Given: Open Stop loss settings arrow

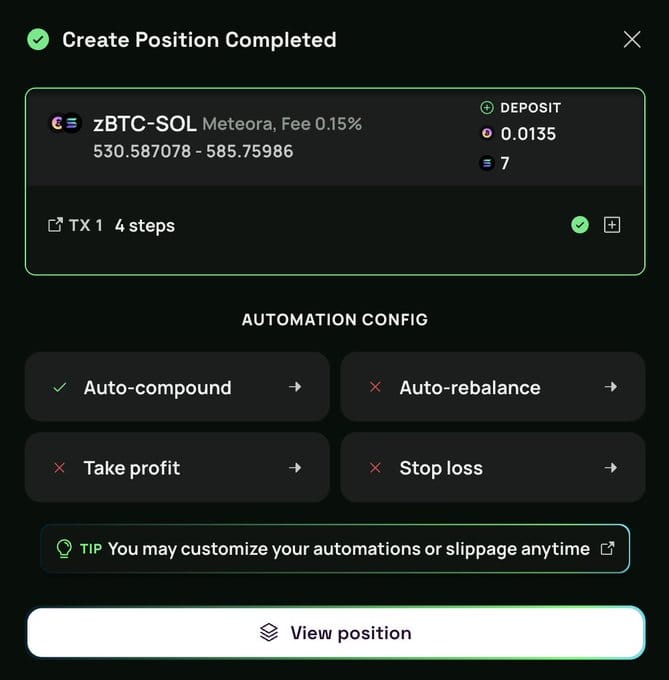Looking at the screenshot, I should click(x=611, y=468).
